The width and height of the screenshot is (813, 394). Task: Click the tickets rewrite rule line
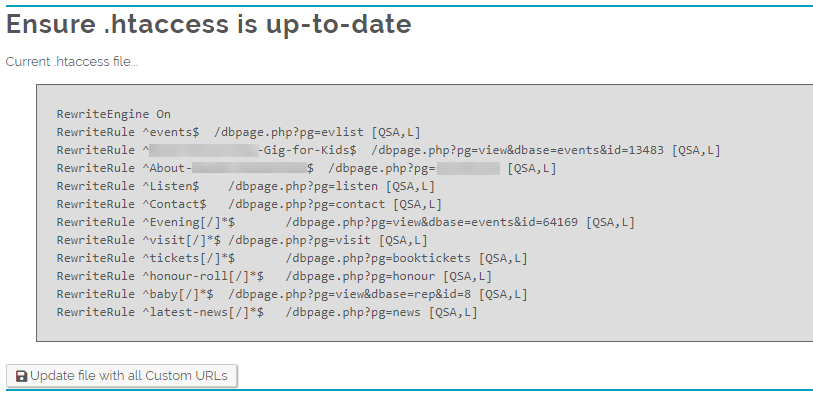click(292, 258)
